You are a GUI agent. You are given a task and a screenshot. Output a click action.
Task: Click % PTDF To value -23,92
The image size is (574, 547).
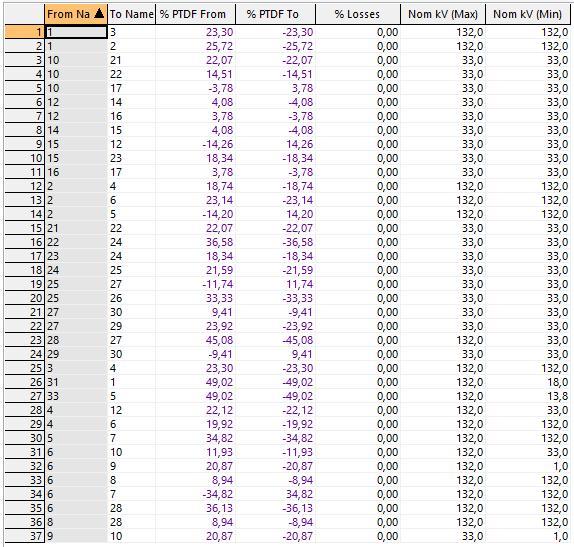click(x=298, y=326)
